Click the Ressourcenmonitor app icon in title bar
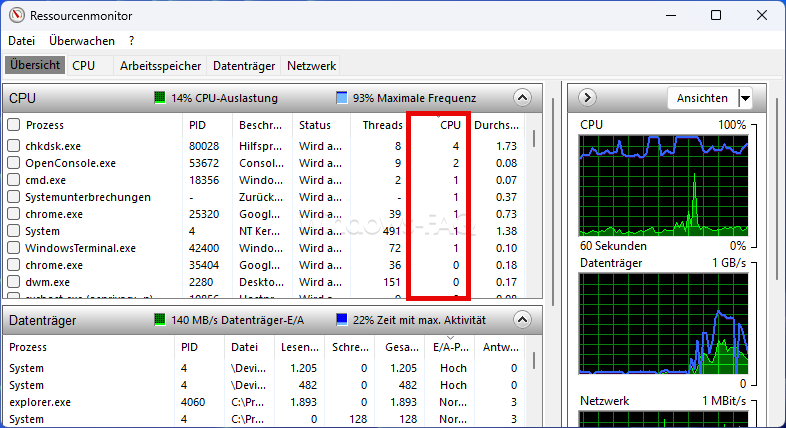 click(17, 16)
